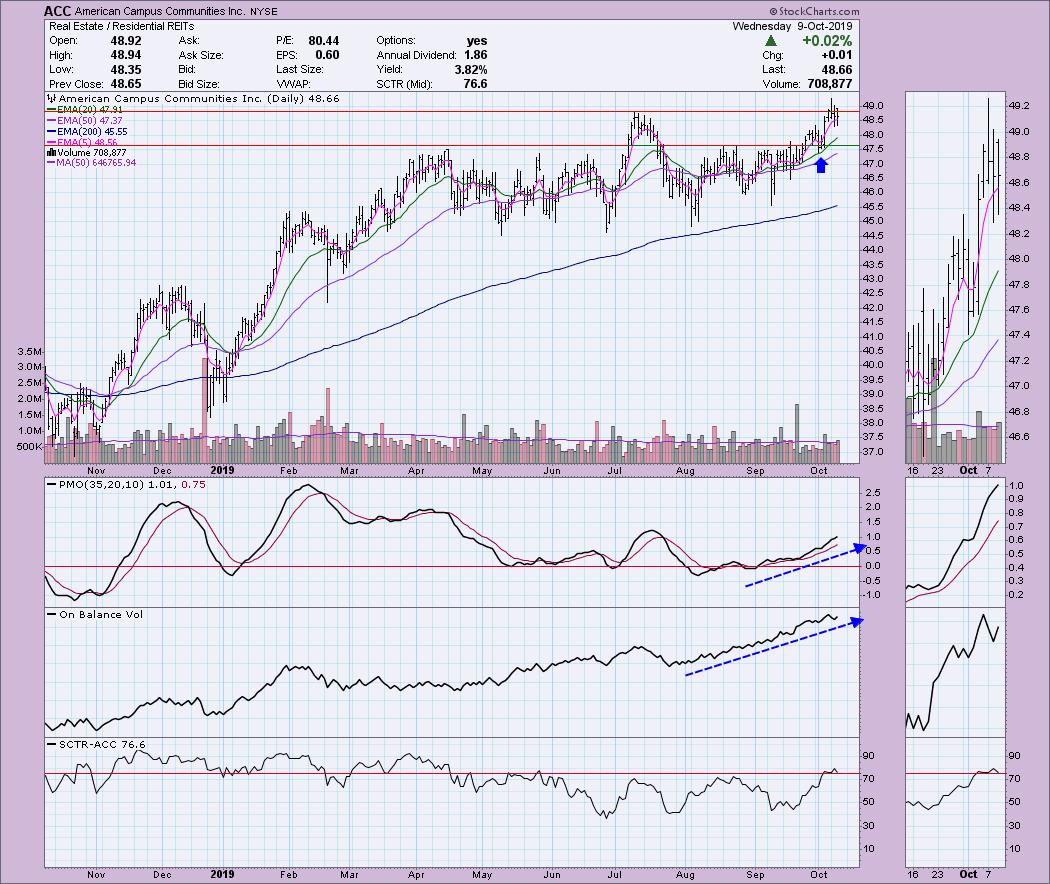Screen dimensions: 1050x884
Task: Click the Last price value 48.66
Action: coord(837,70)
